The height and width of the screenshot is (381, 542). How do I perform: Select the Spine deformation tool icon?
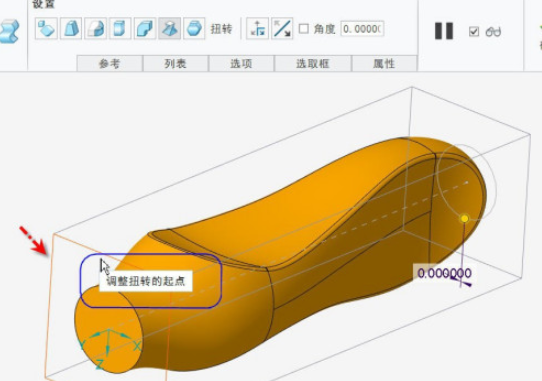click(95, 28)
